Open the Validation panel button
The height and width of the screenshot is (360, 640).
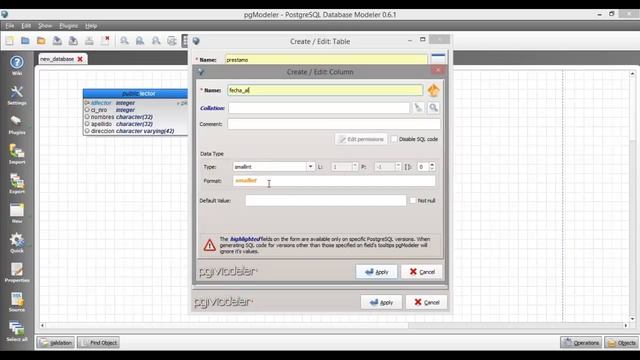56,342
